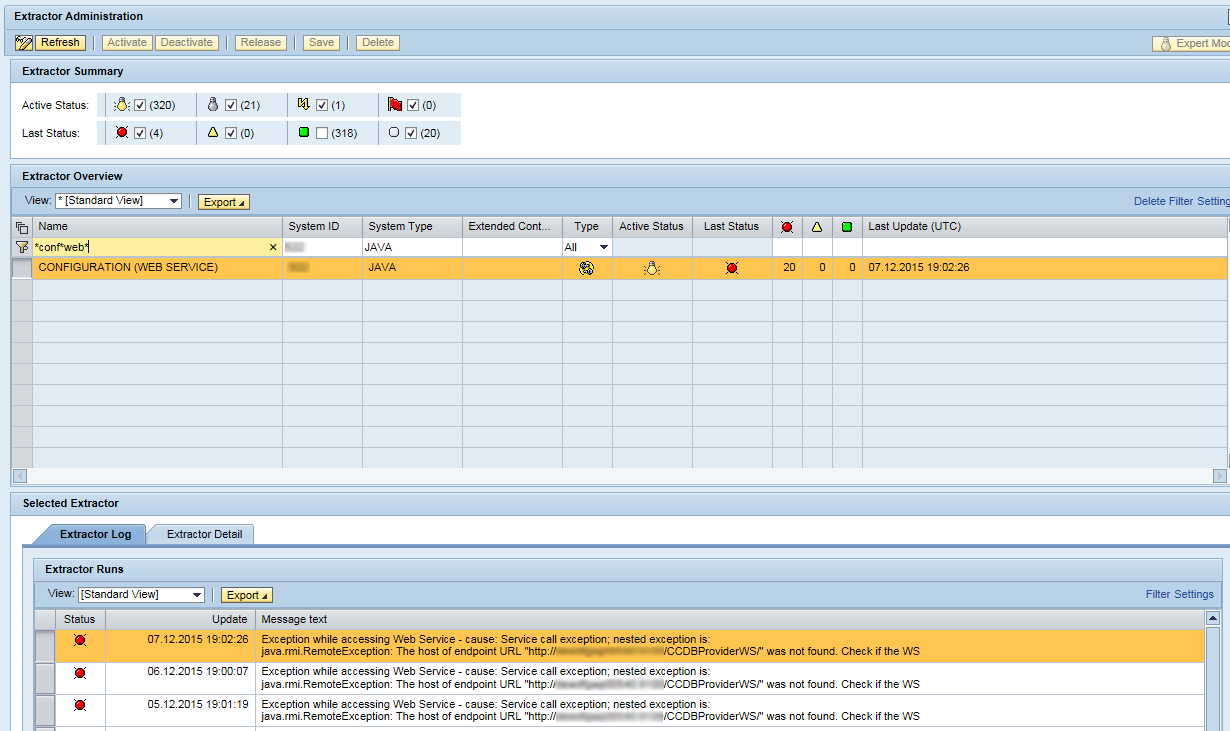This screenshot has width=1230, height=731.
Task: Open Expert Mode button
Action: (1191, 44)
